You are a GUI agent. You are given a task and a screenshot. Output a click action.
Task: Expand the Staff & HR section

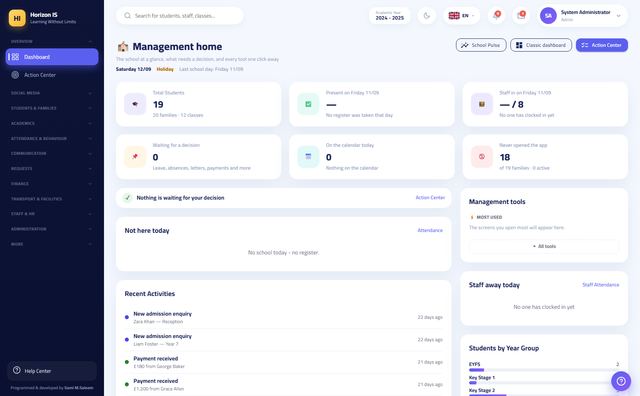tap(52, 214)
